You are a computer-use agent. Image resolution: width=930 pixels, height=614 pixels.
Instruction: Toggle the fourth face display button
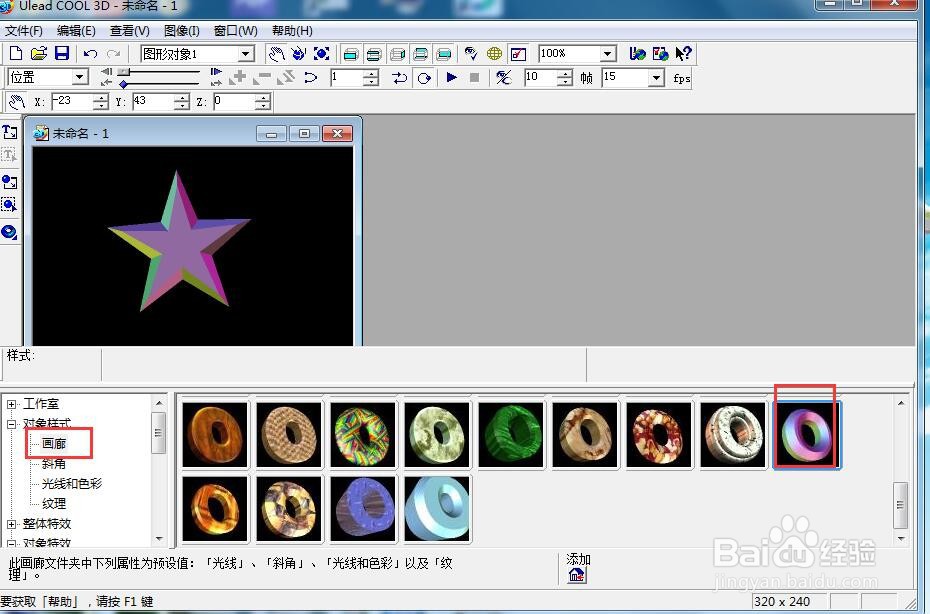[420, 54]
